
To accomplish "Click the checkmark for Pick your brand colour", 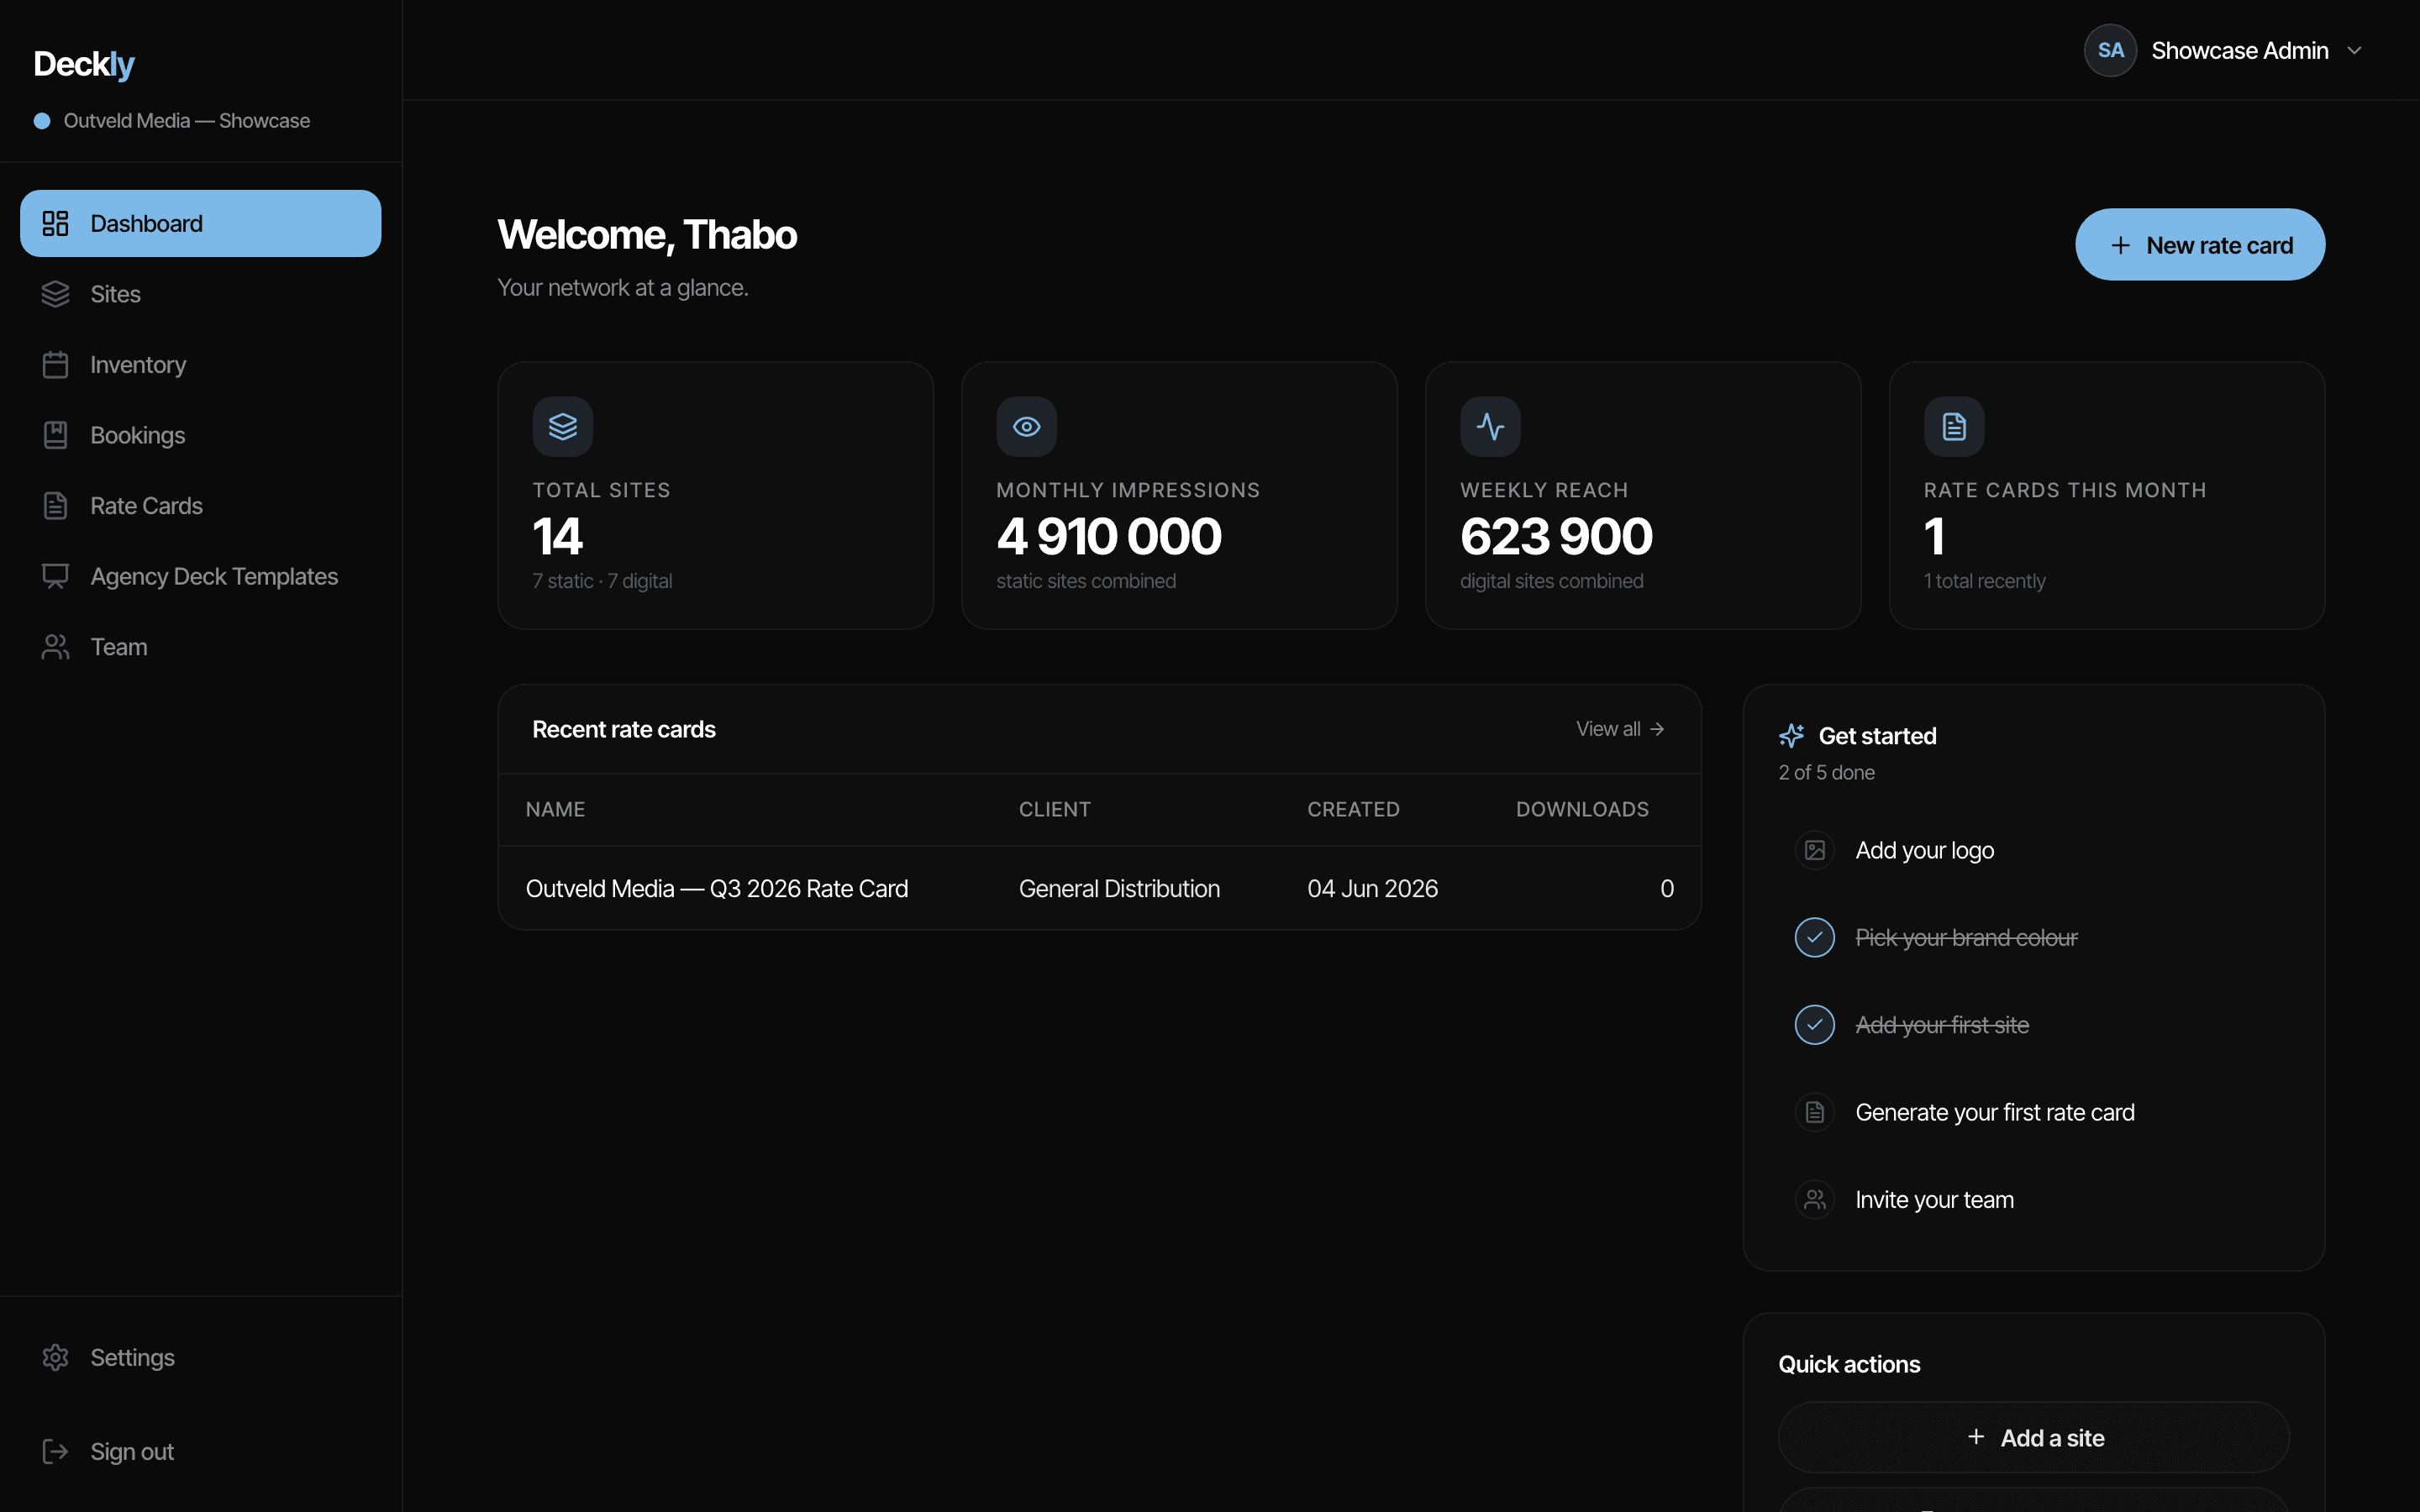I will click(1815, 937).
